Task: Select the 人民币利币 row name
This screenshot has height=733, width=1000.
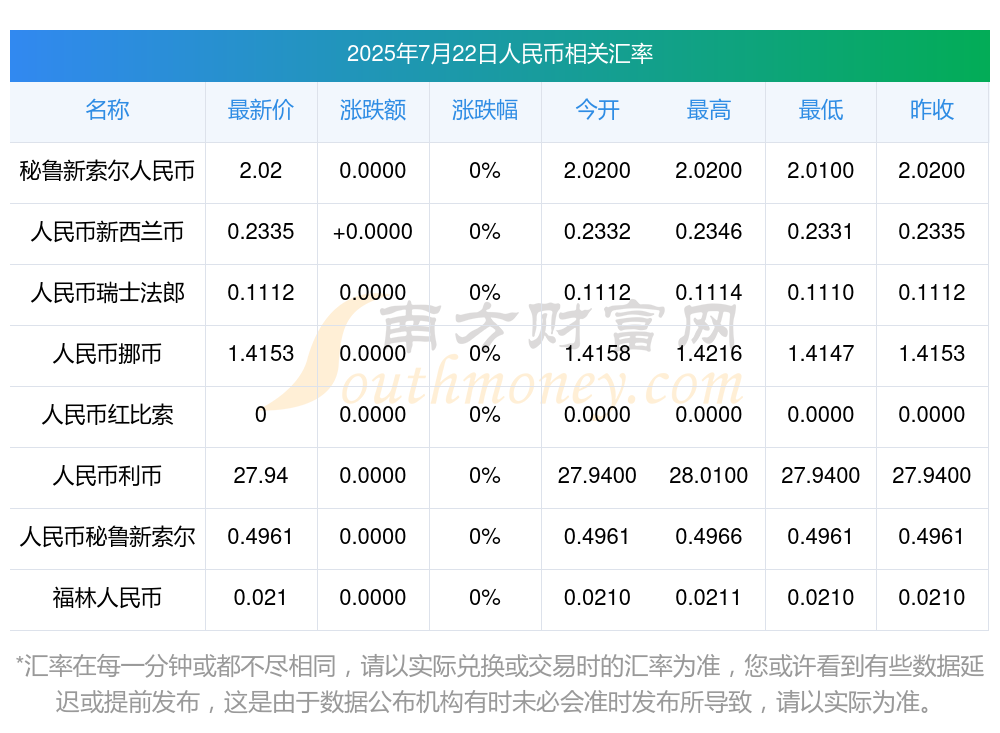Action: click(x=107, y=476)
